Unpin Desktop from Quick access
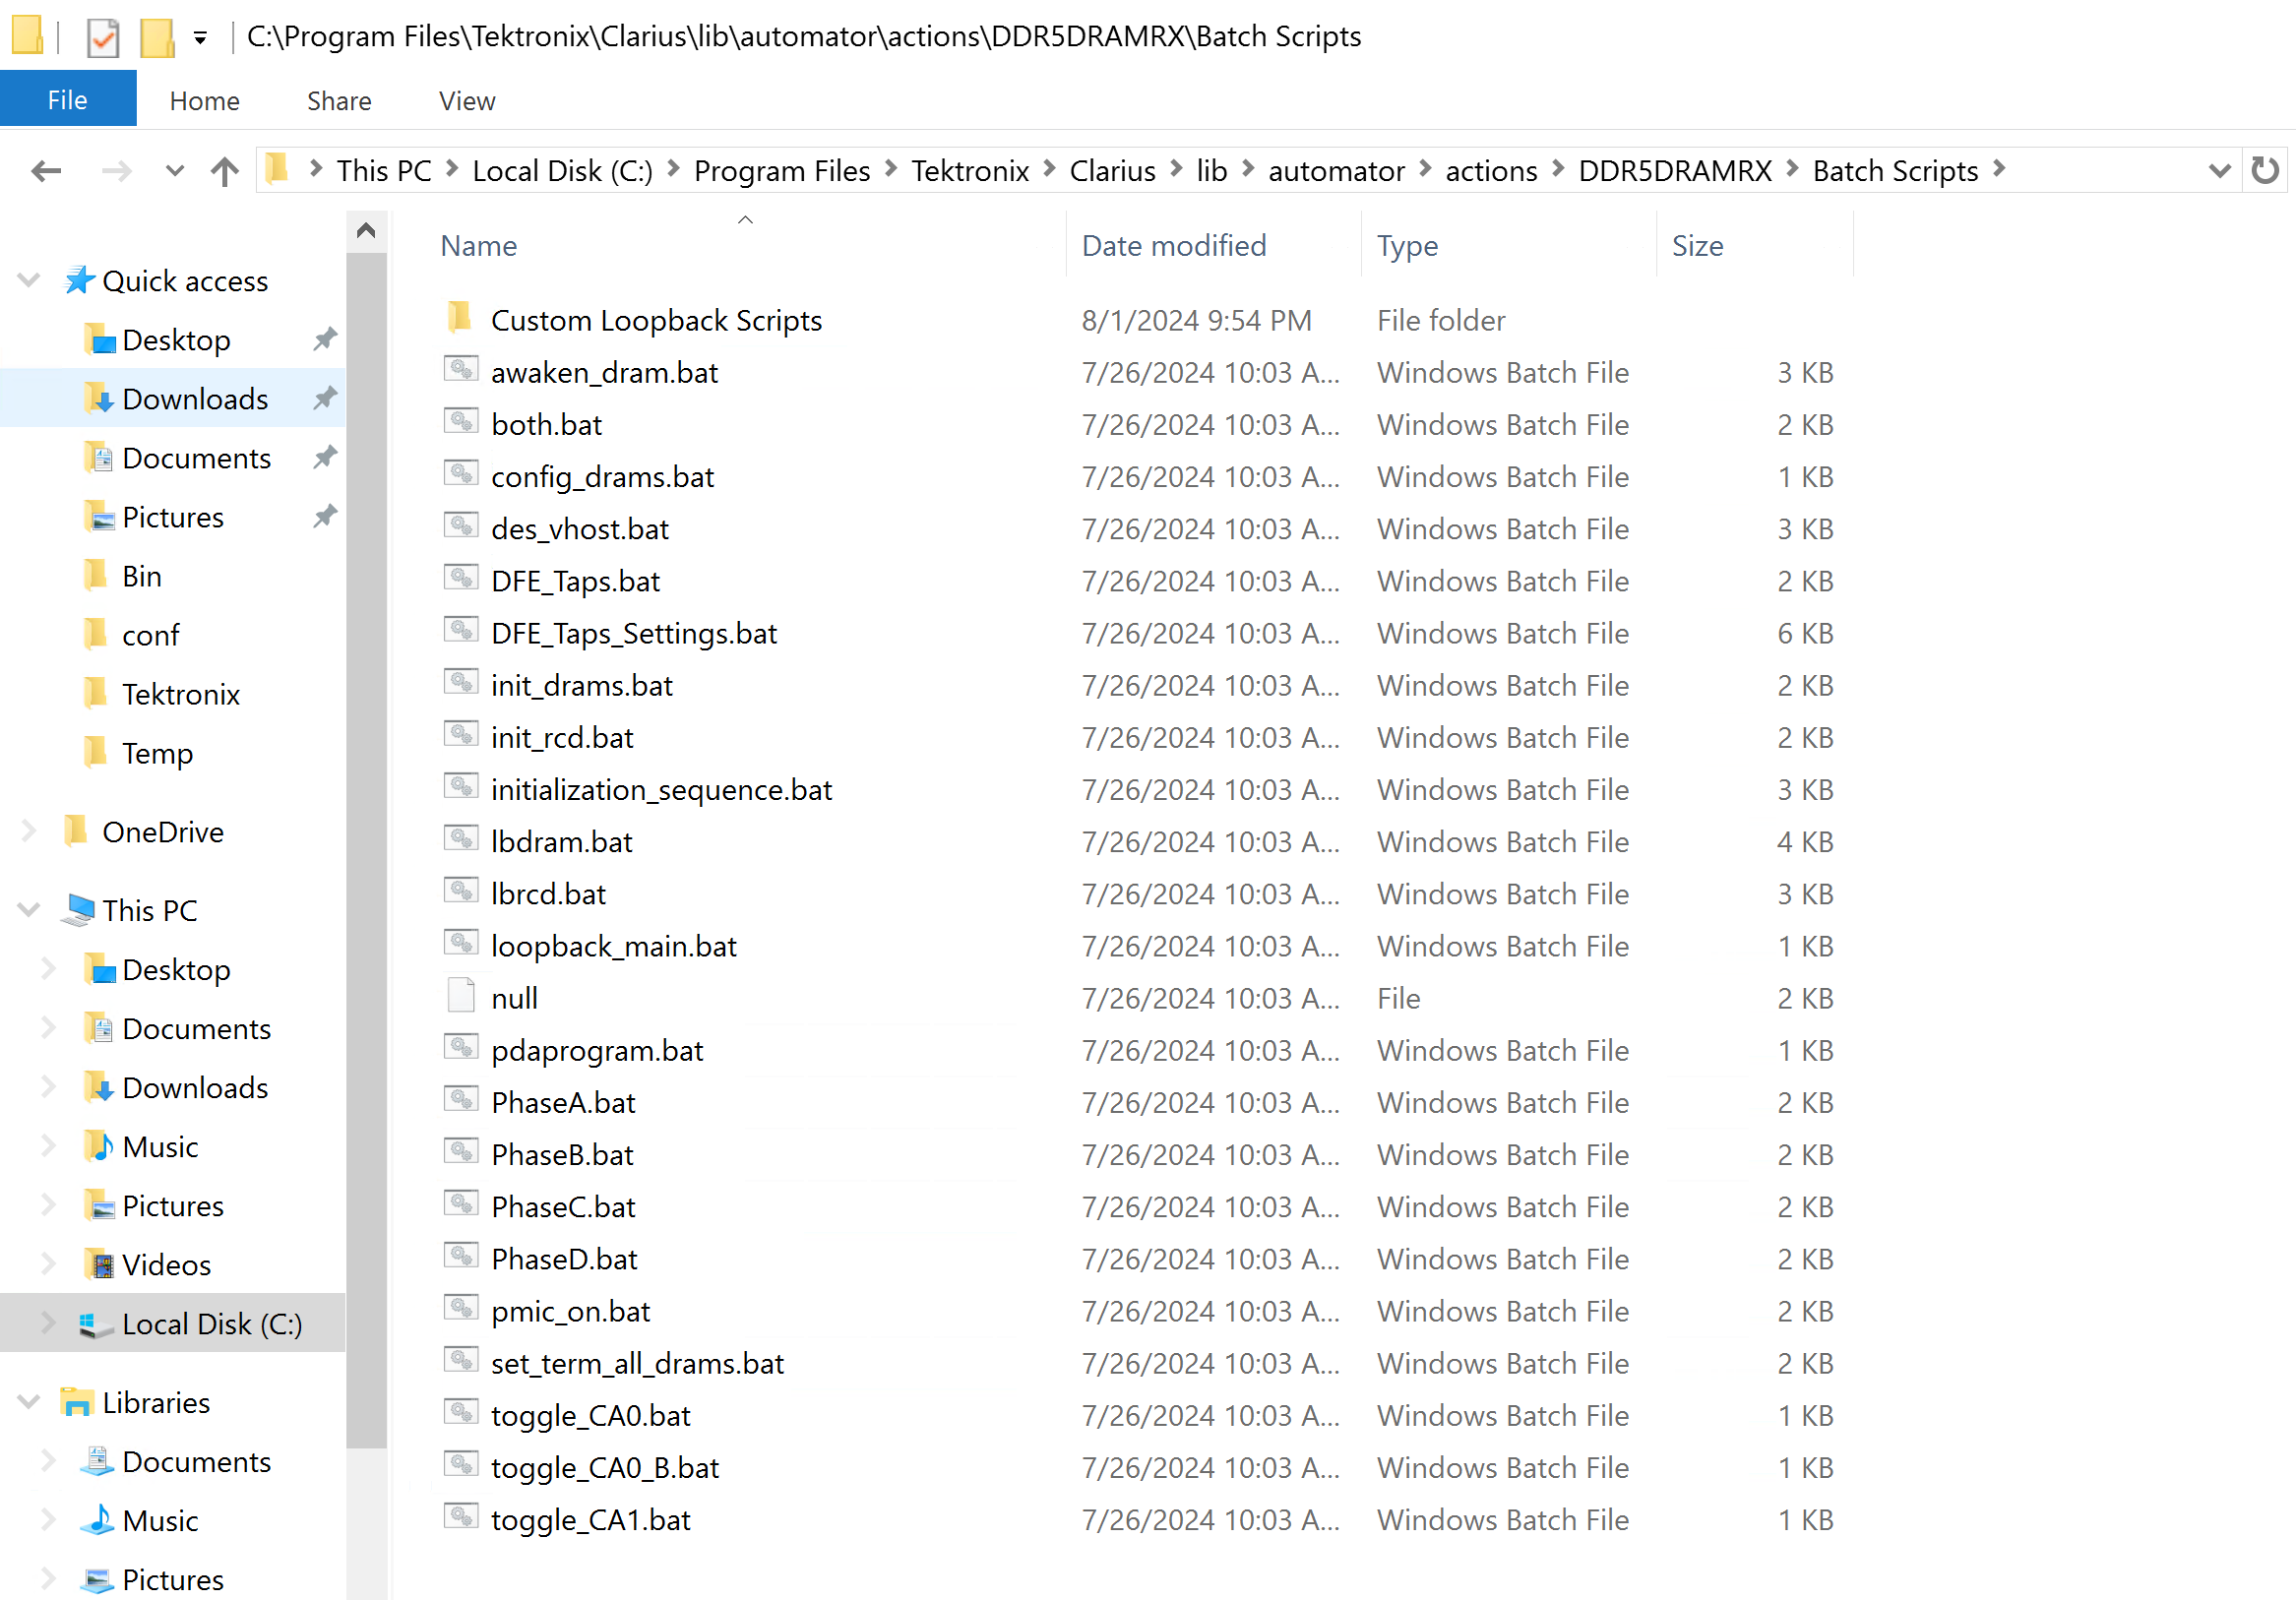This screenshot has width=2296, height=1600. click(x=324, y=339)
